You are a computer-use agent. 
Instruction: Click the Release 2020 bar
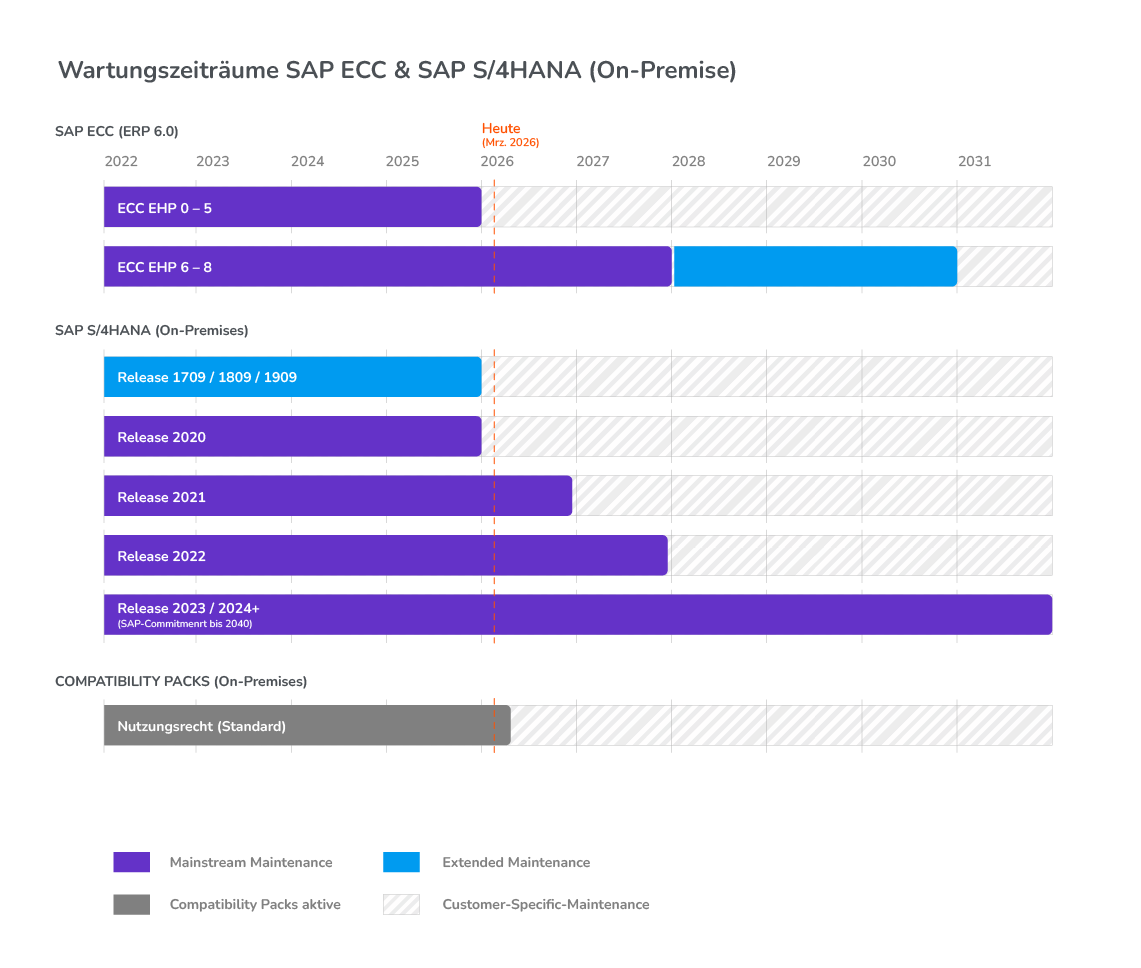pos(292,437)
